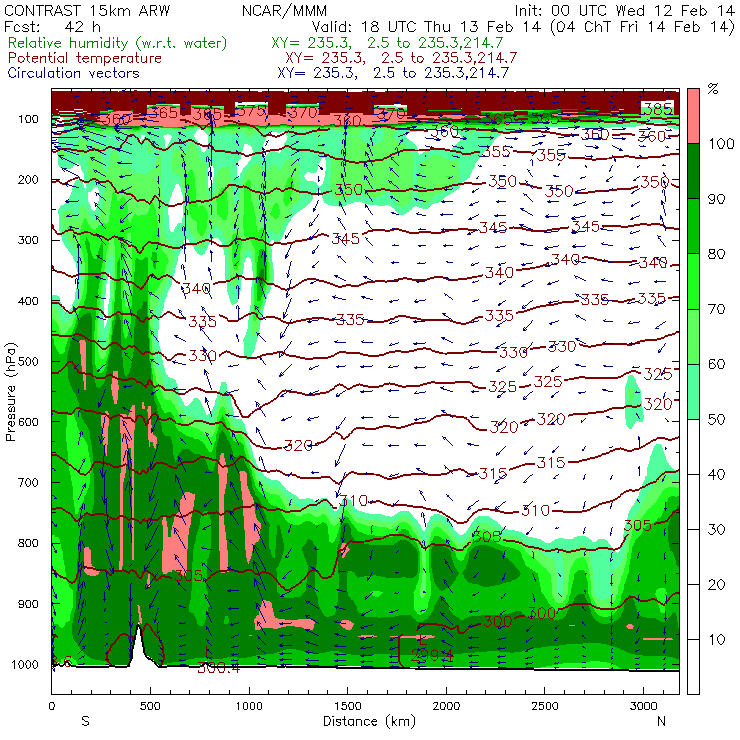The width and height of the screenshot is (740, 740).
Task: Select the red XY= 235.3 coordinates line
Action: 401,58
